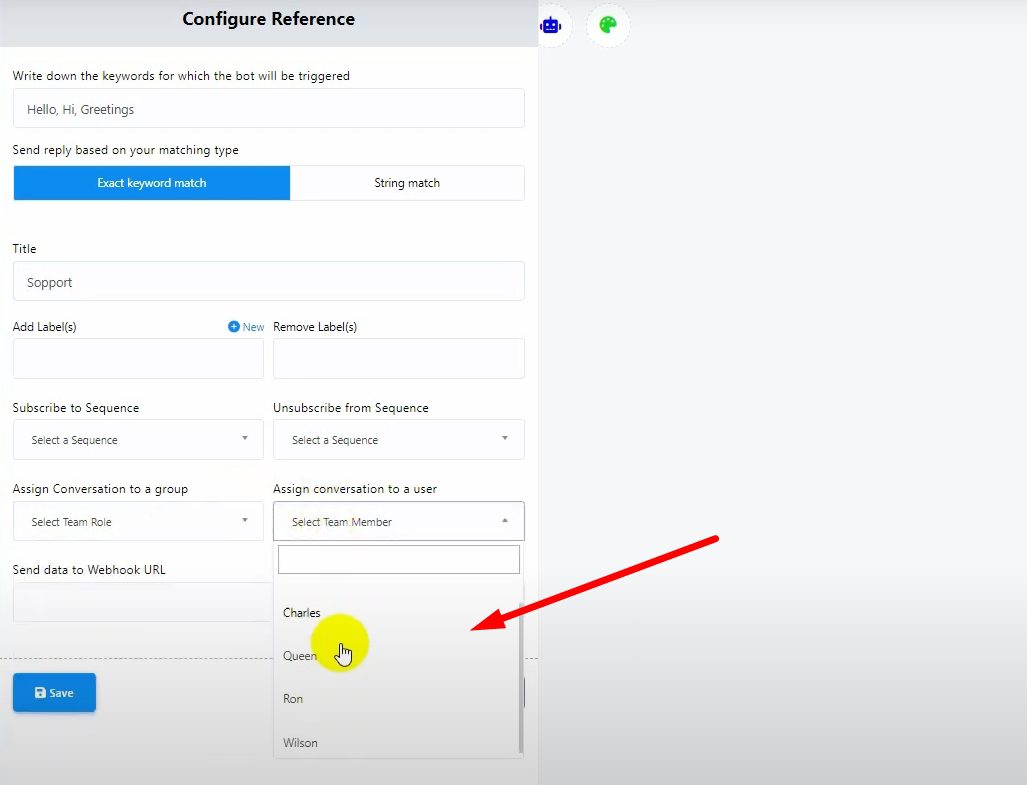Viewport: 1027px width, 785px height.
Task: Click the team member search box
Action: [x=398, y=559]
